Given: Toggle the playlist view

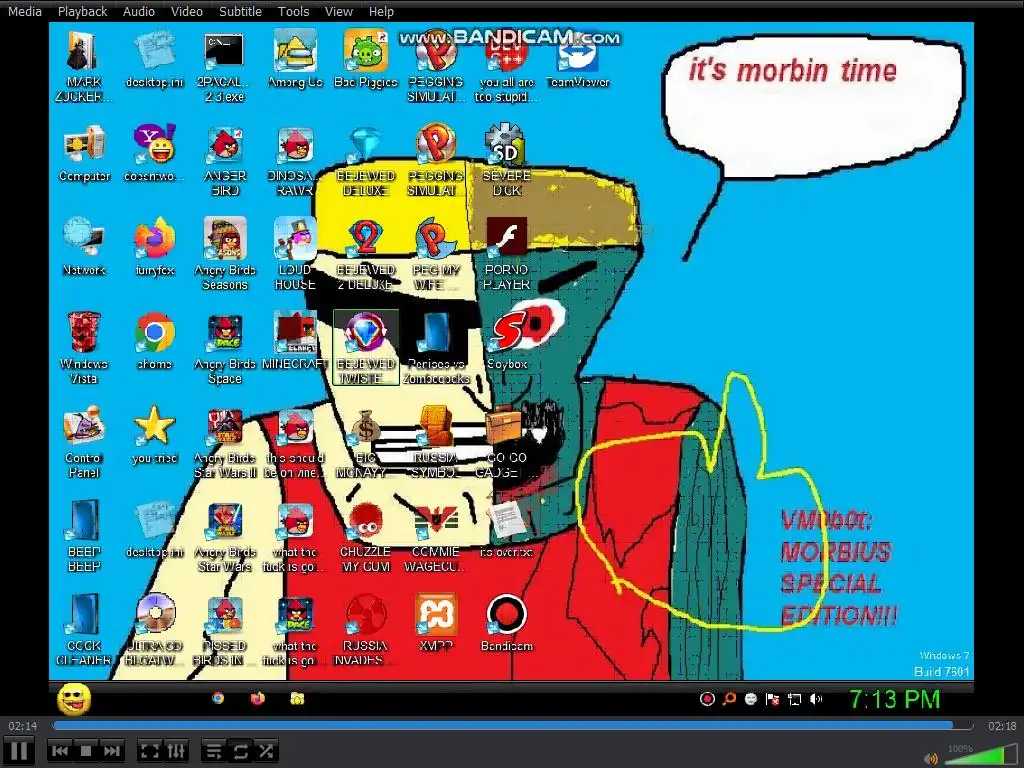Looking at the screenshot, I should (x=214, y=751).
